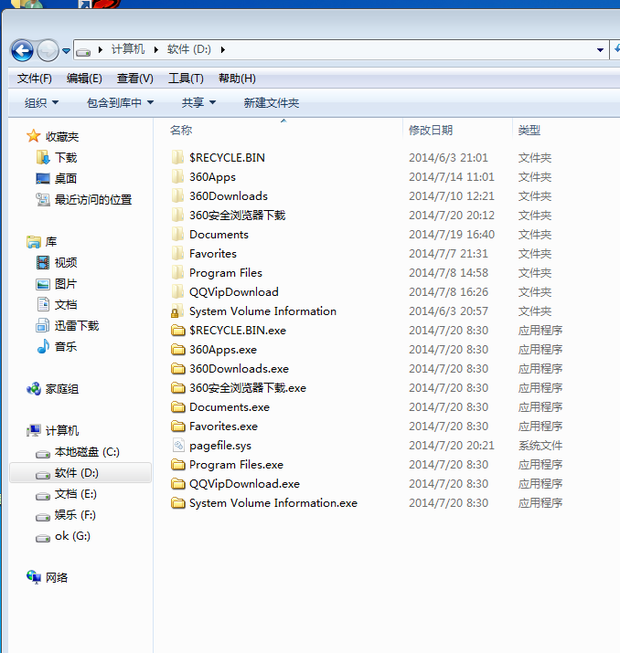Click the 新建文件夹 button
This screenshot has width=620, height=653.
click(x=271, y=102)
